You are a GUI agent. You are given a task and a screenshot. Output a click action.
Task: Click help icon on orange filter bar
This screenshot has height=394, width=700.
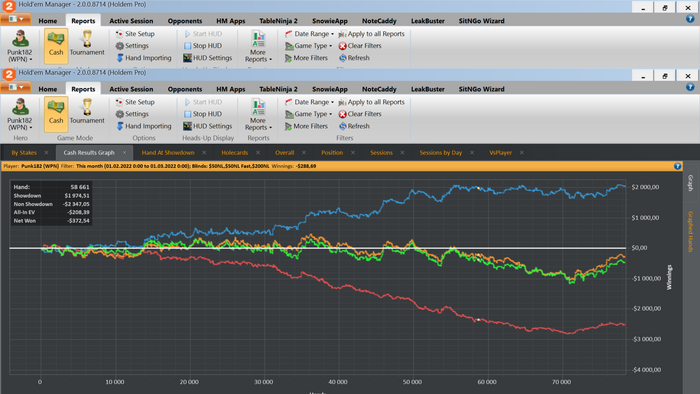coord(678,166)
